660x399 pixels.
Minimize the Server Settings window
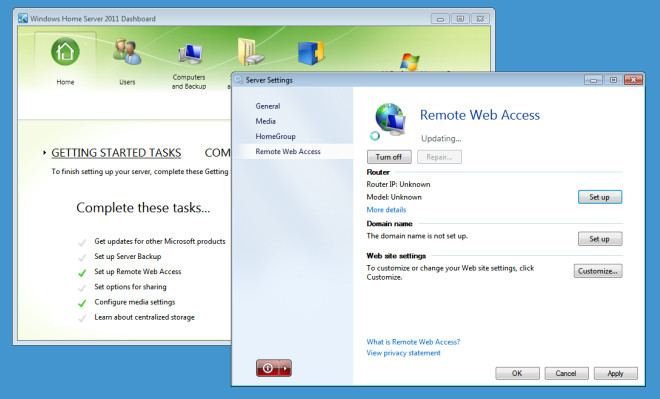593,80
